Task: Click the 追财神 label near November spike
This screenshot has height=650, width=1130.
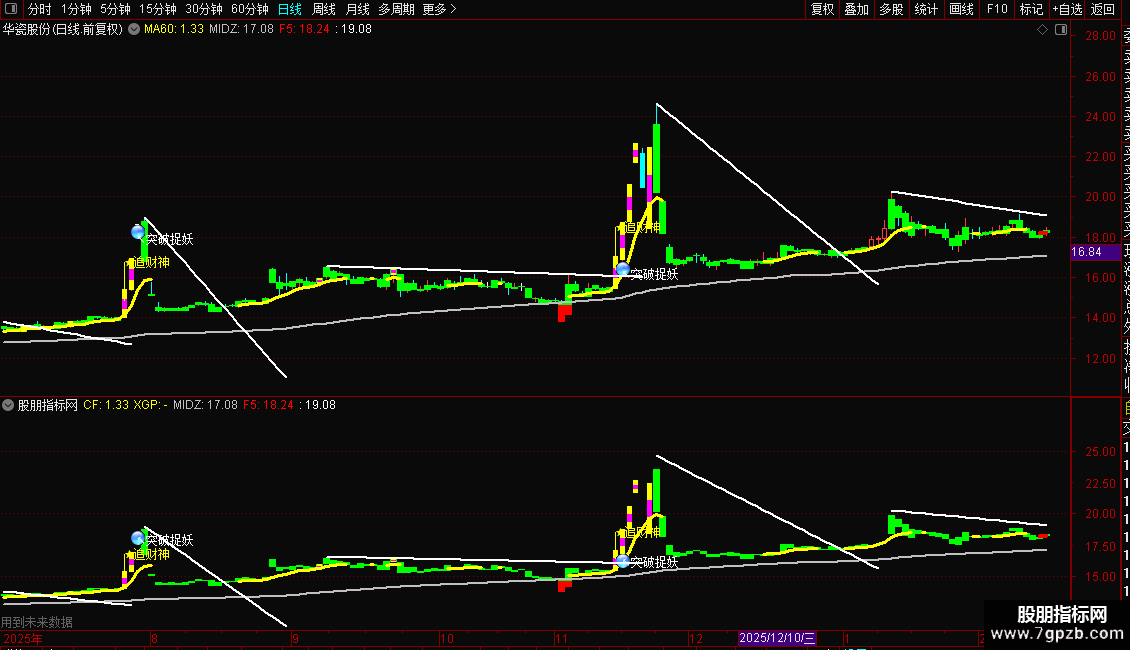Action: click(641, 228)
